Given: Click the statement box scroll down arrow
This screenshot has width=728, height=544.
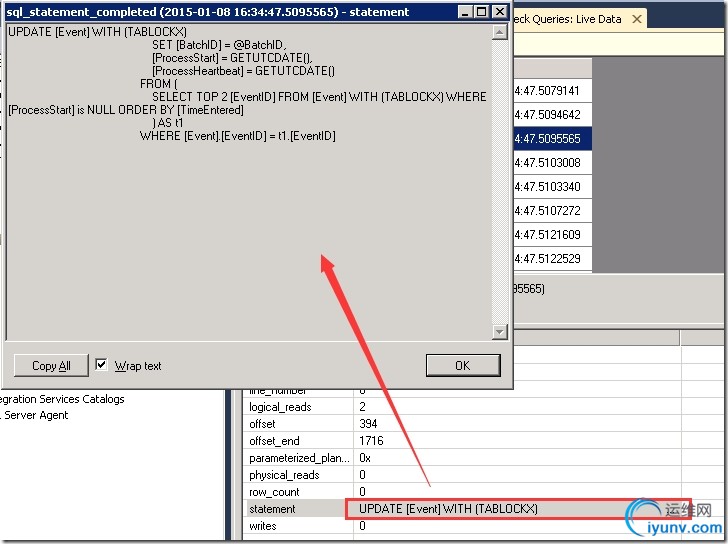Looking at the screenshot, I should [x=500, y=331].
